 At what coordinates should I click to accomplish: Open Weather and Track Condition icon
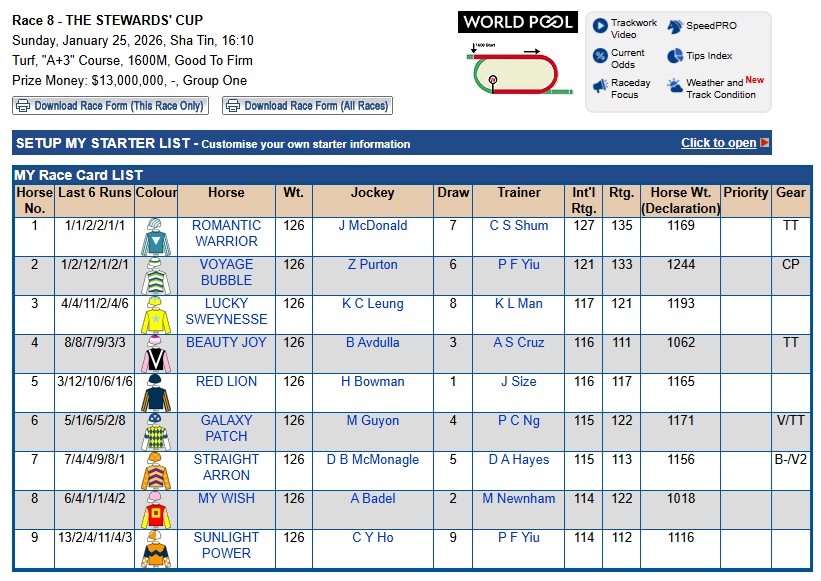675,87
